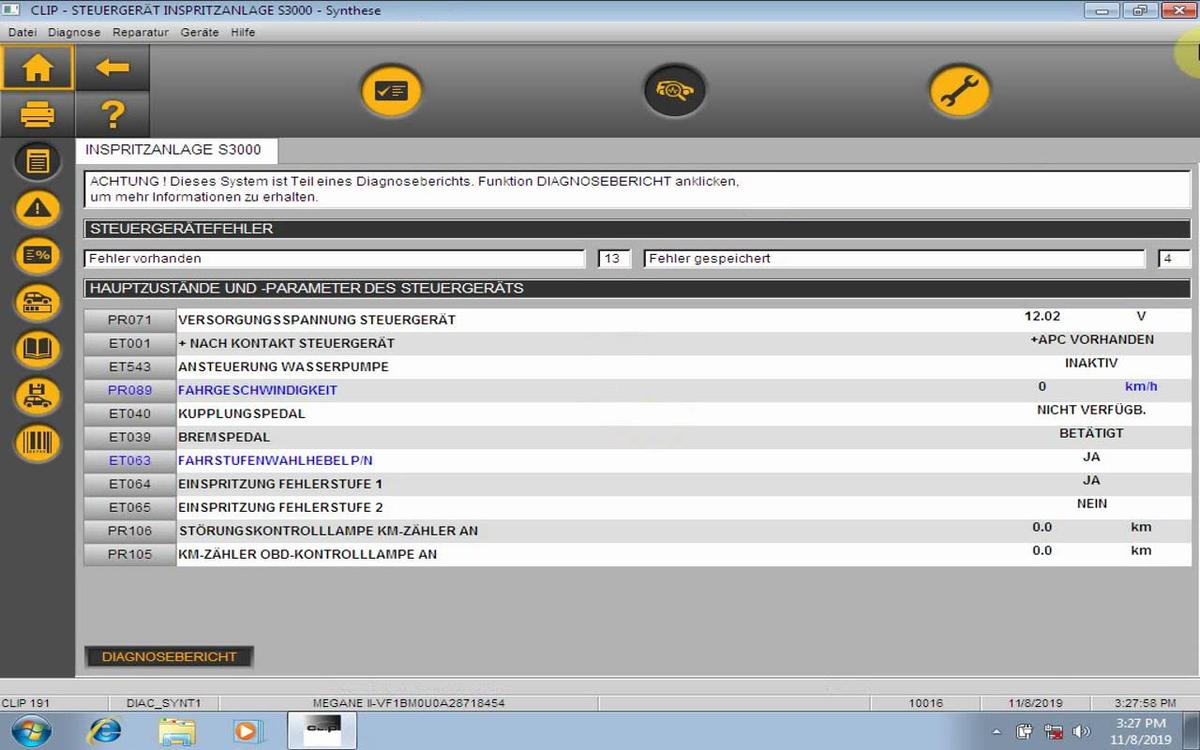Select the INSPRITZANLAGE S3000 tab

point(176,150)
